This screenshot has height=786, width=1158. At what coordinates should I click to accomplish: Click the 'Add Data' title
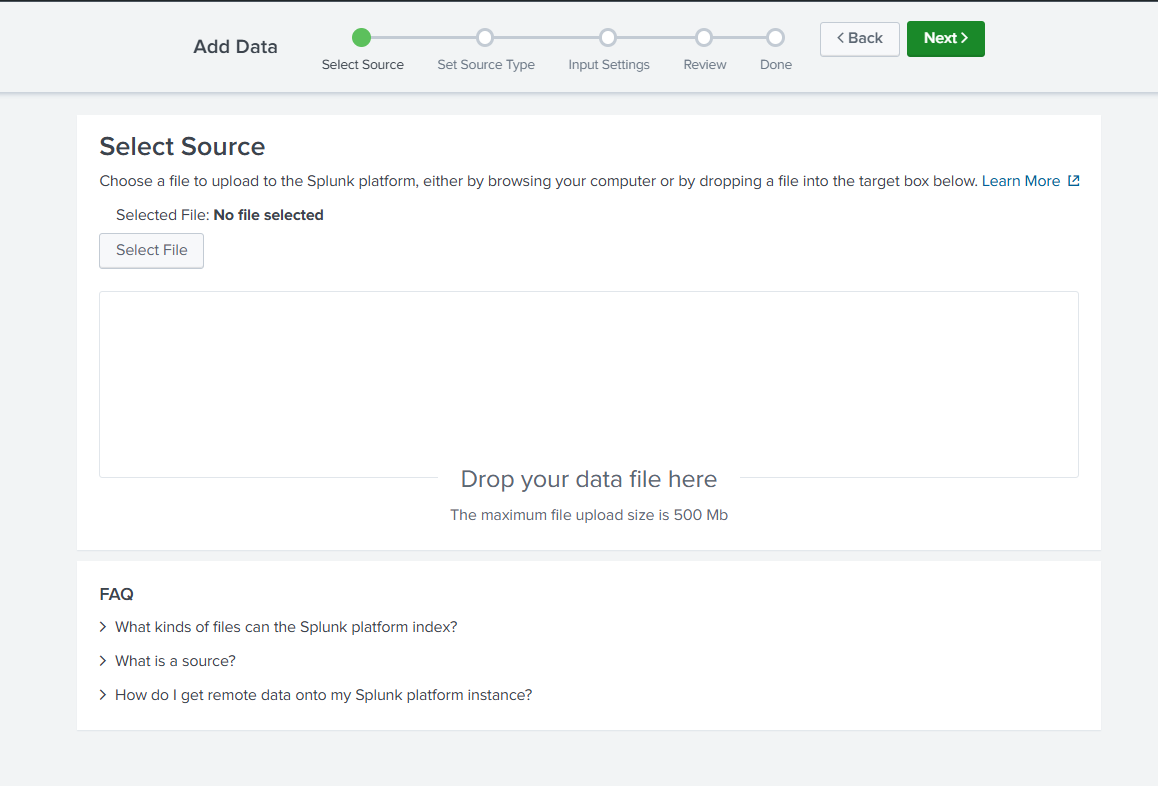click(236, 47)
